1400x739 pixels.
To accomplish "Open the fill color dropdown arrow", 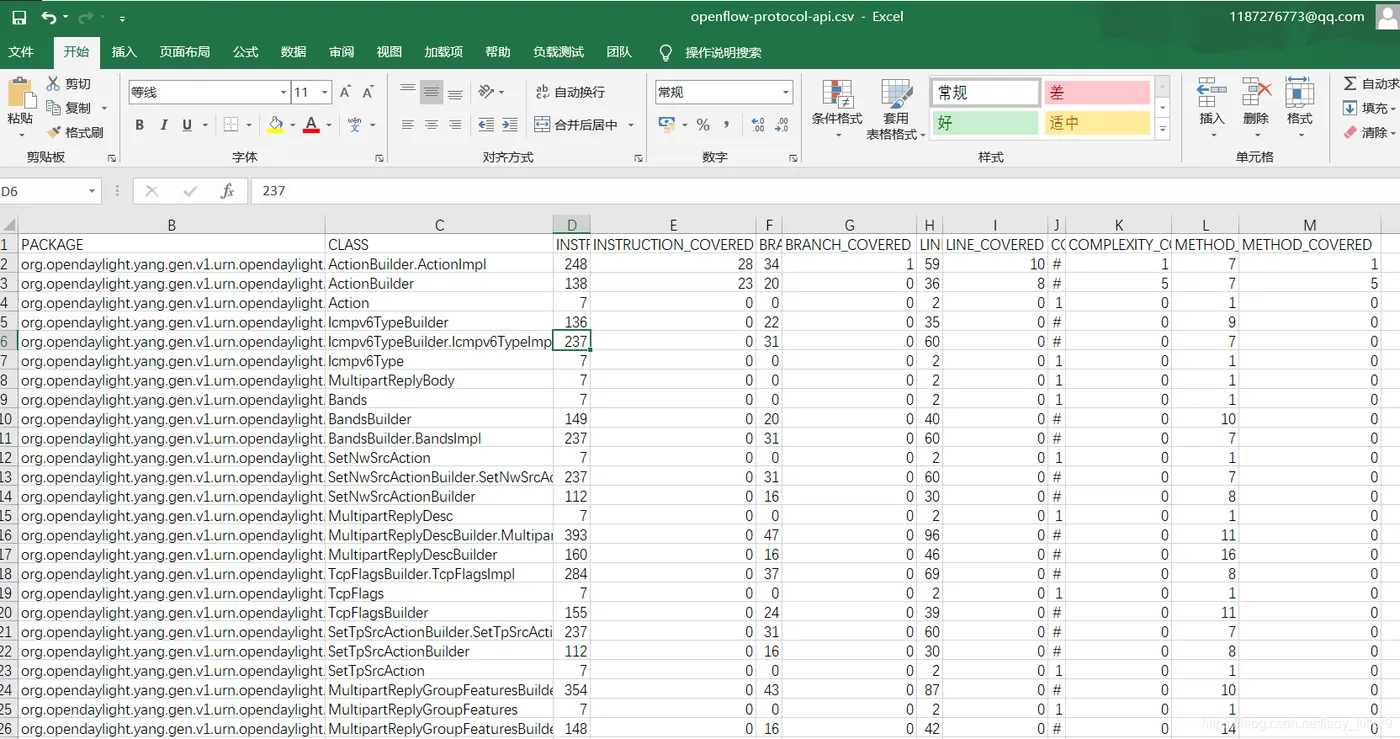I will [x=291, y=125].
